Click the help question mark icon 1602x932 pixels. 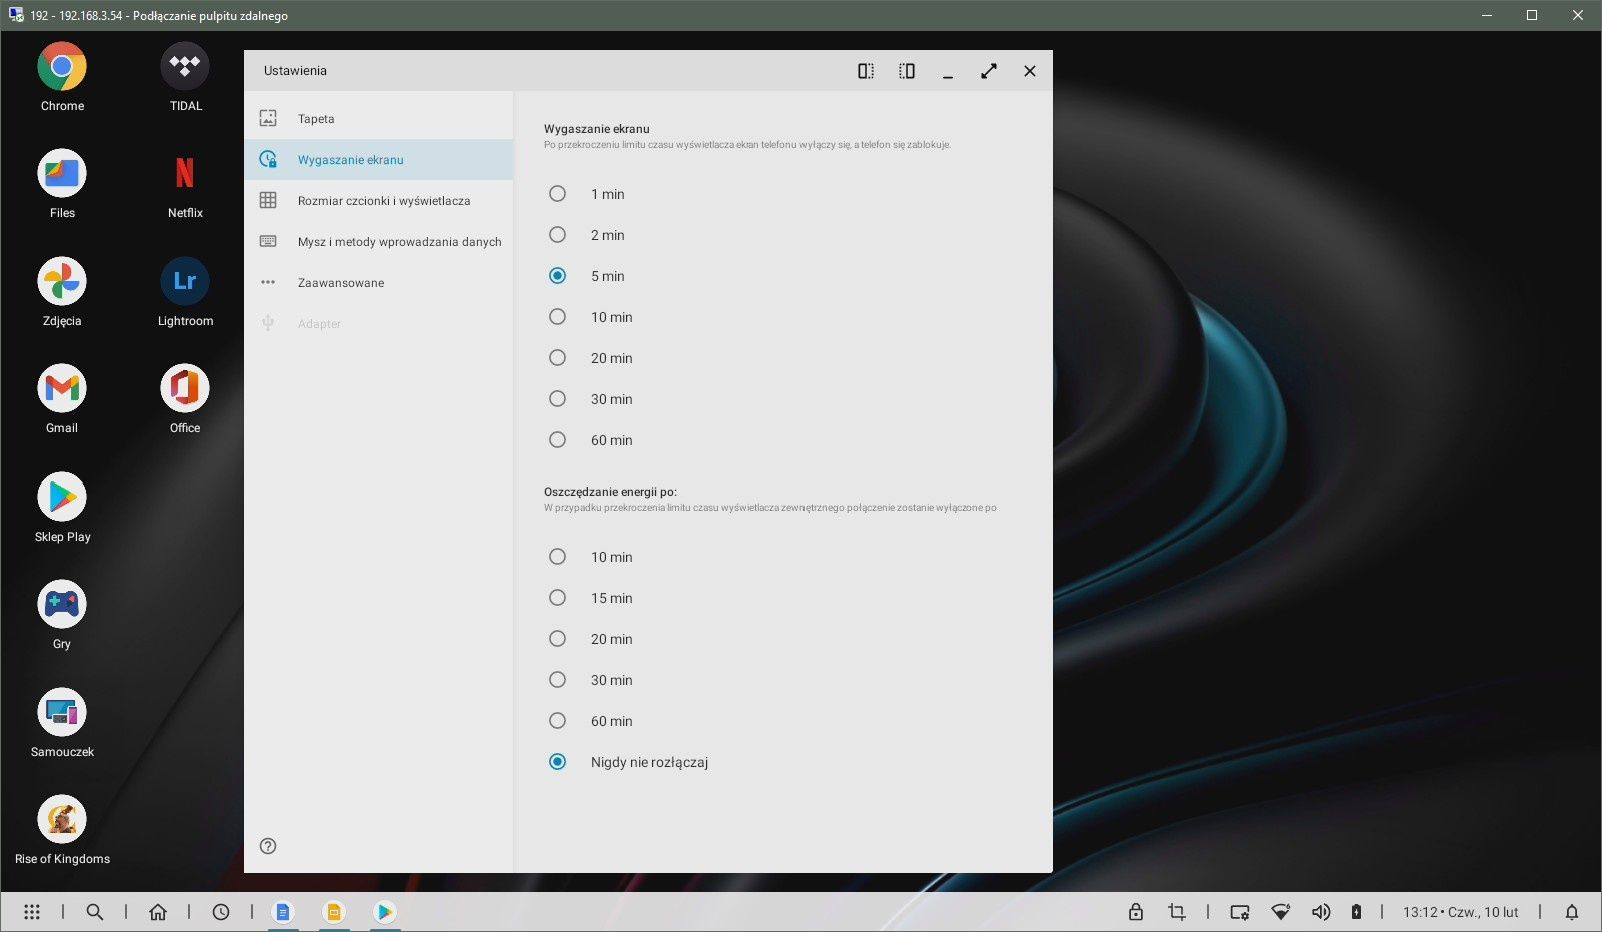[268, 846]
